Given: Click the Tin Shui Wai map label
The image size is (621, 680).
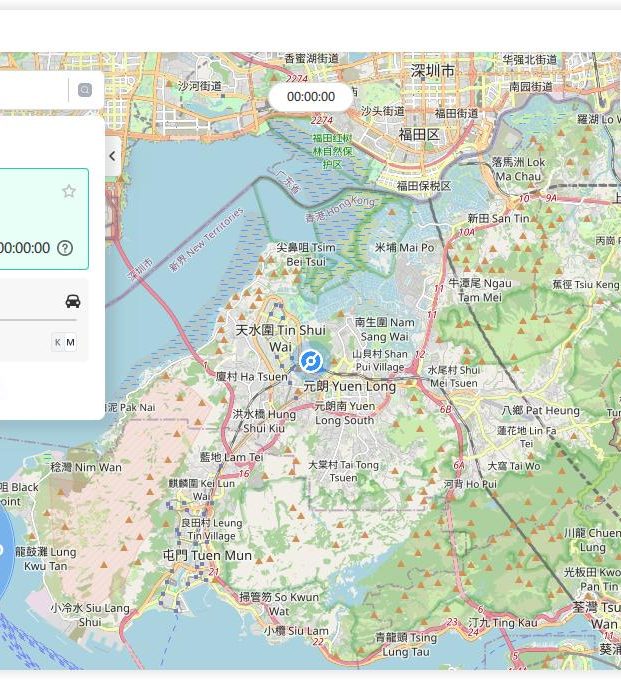Looking at the screenshot, I should (x=280, y=337).
